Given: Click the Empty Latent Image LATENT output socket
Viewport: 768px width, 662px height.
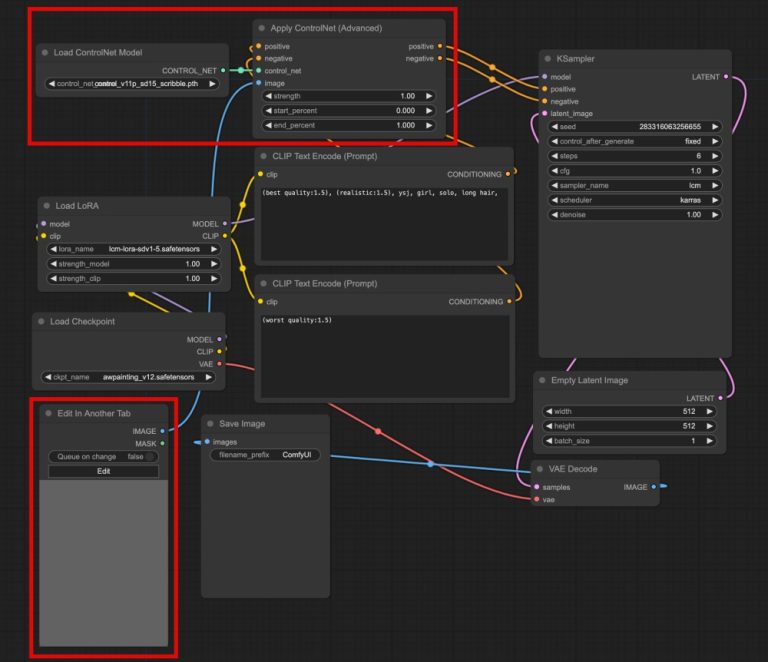Looking at the screenshot, I should [720, 398].
